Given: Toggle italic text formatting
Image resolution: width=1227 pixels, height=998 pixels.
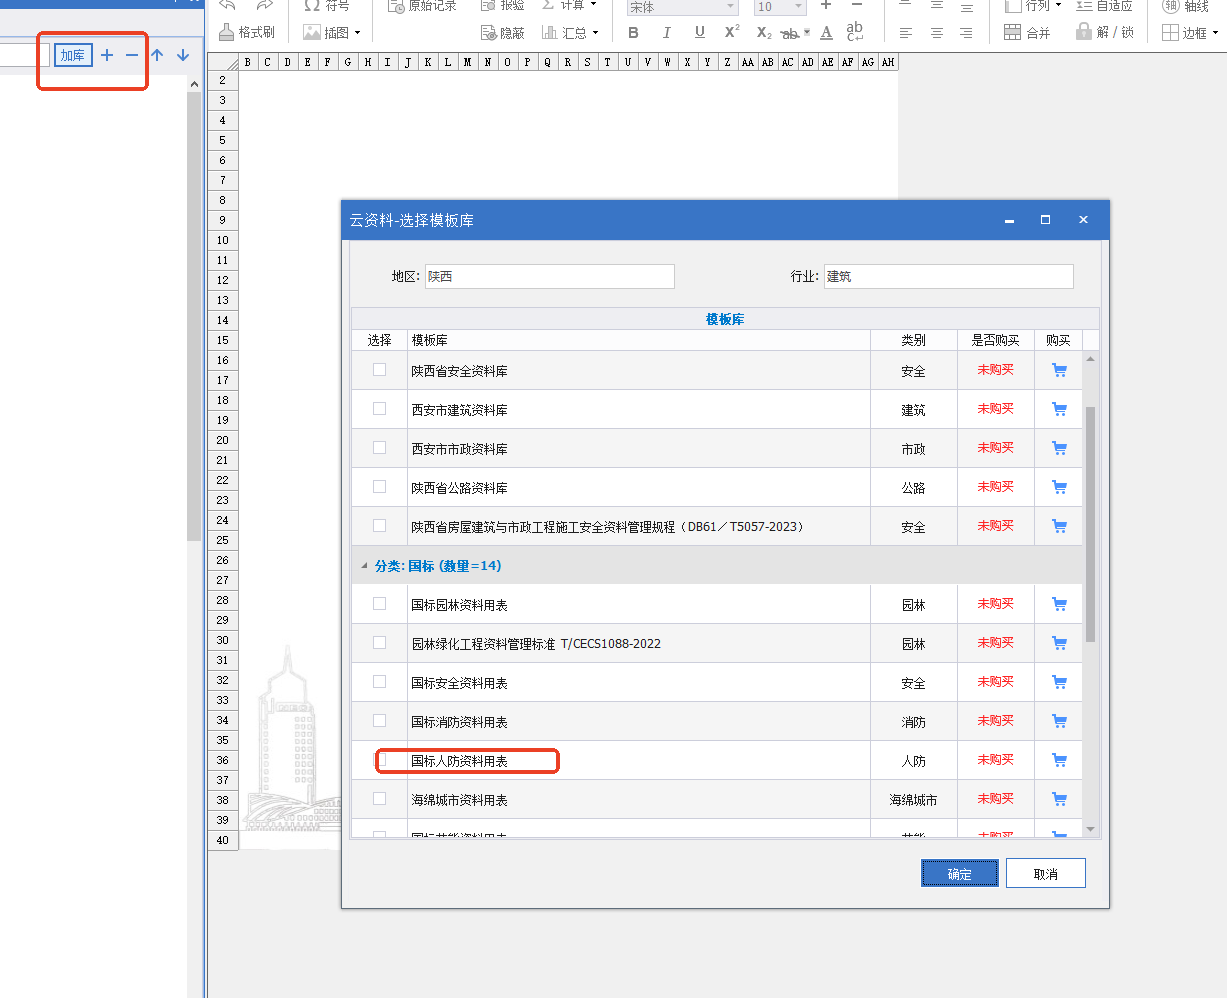Looking at the screenshot, I should [x=666, y=33].
